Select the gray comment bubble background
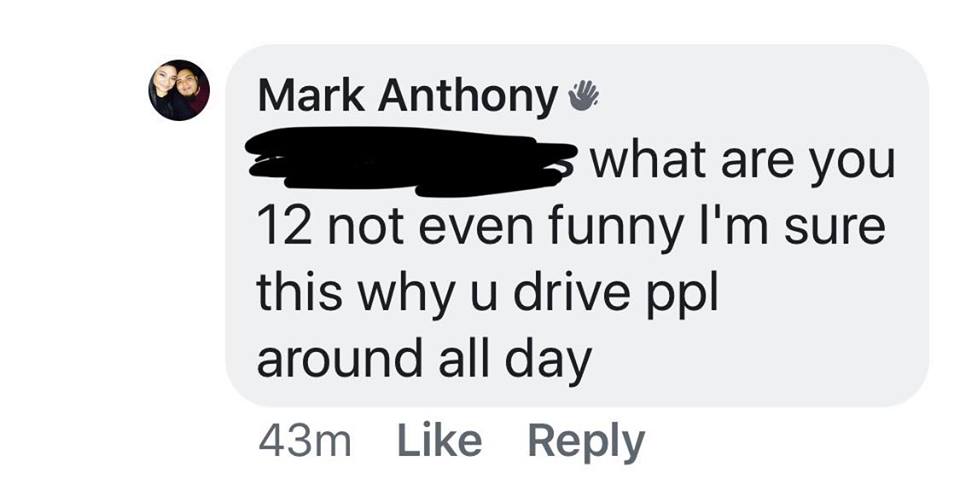The height and width of the screenshot is (490, 960). click(576, 225)
